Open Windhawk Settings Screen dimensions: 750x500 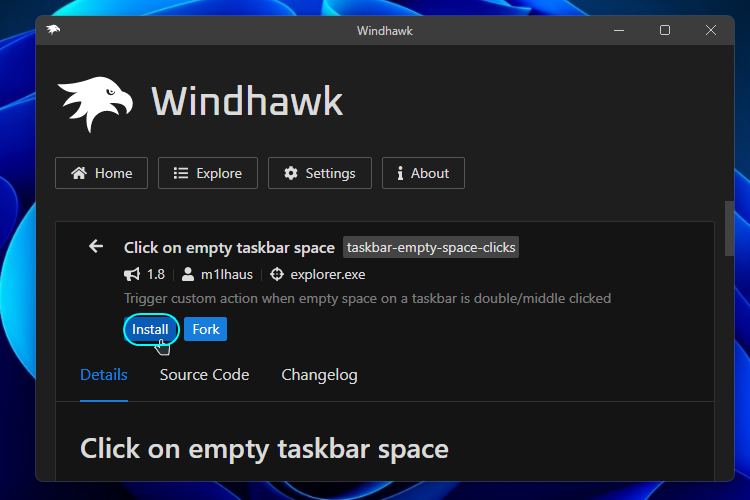click(320, 173)
